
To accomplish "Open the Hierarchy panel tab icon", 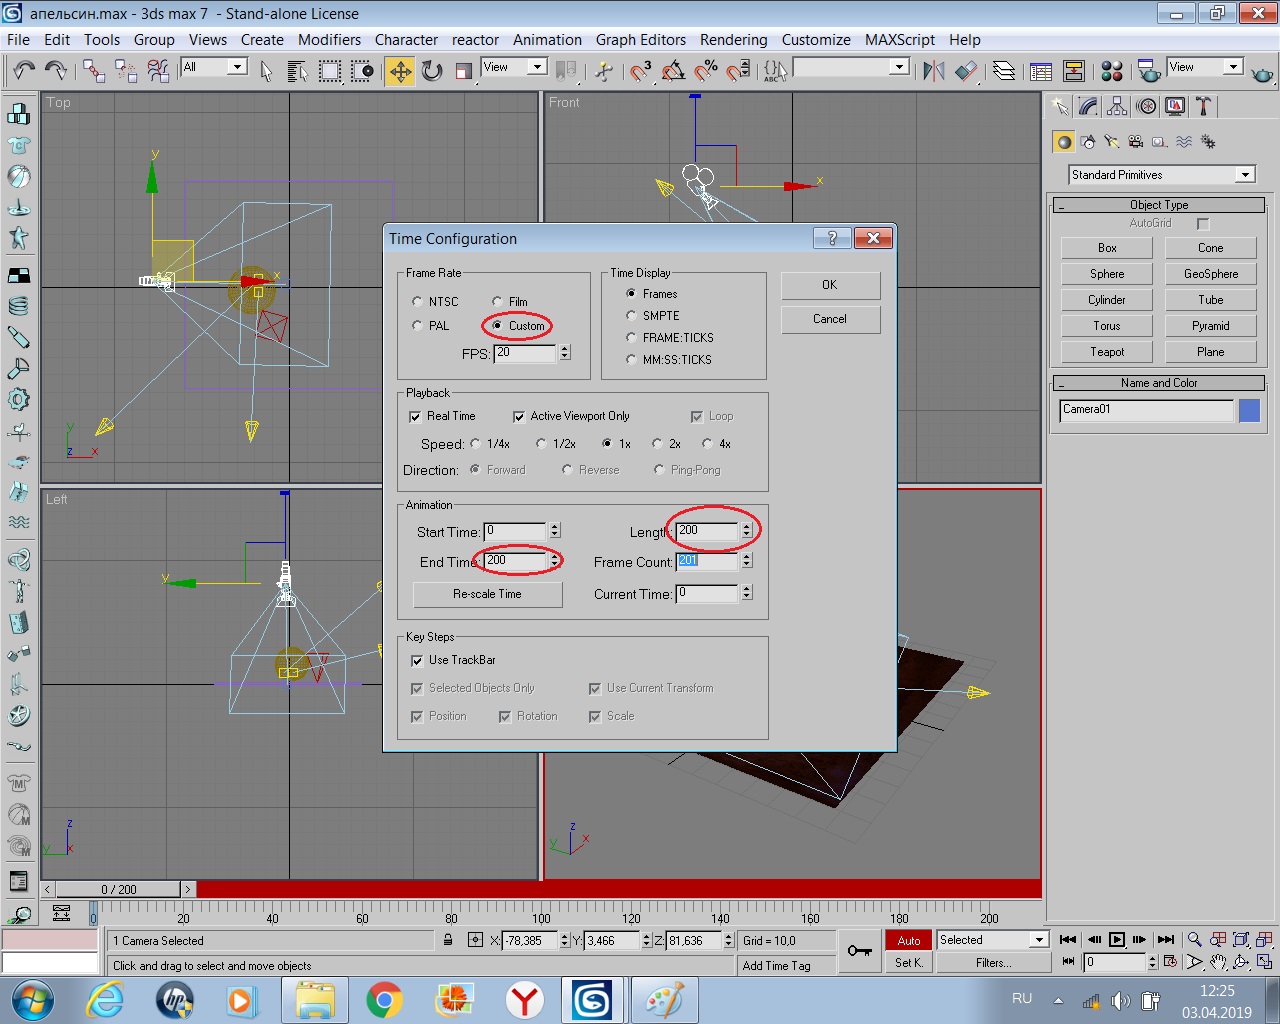I will (x=1117, y=106).
